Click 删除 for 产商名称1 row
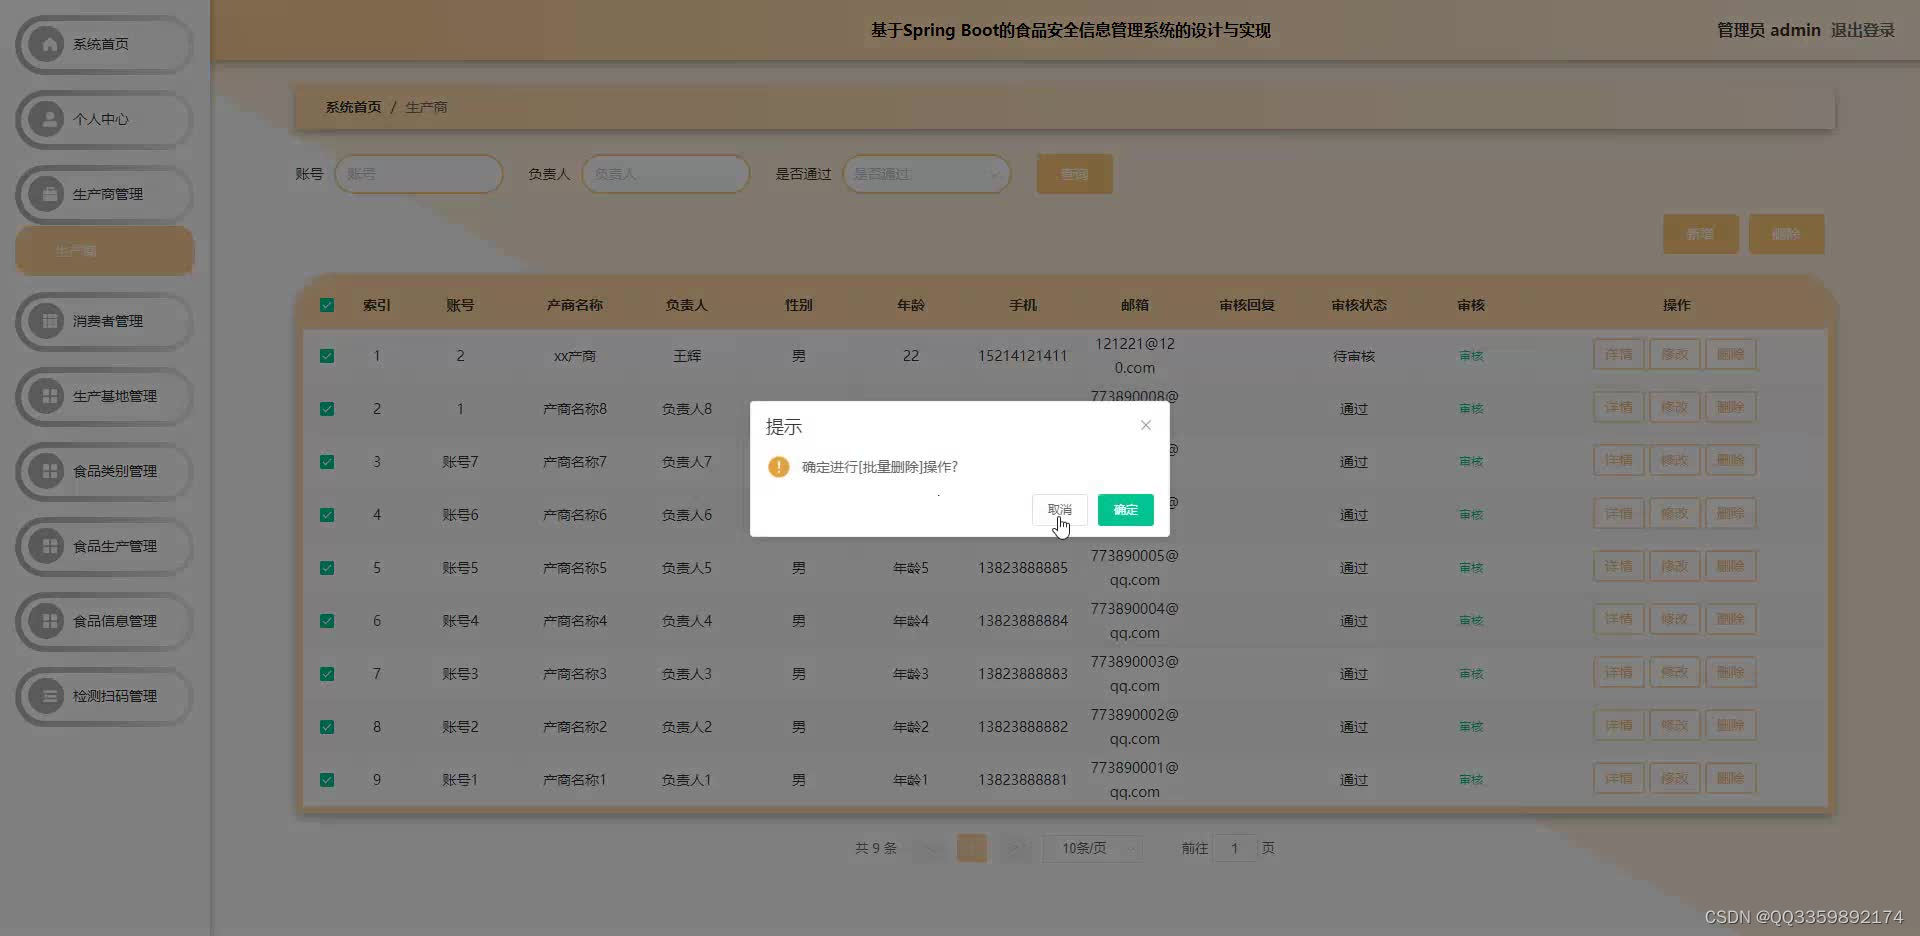1920x936 pixels. point(1730,778)
